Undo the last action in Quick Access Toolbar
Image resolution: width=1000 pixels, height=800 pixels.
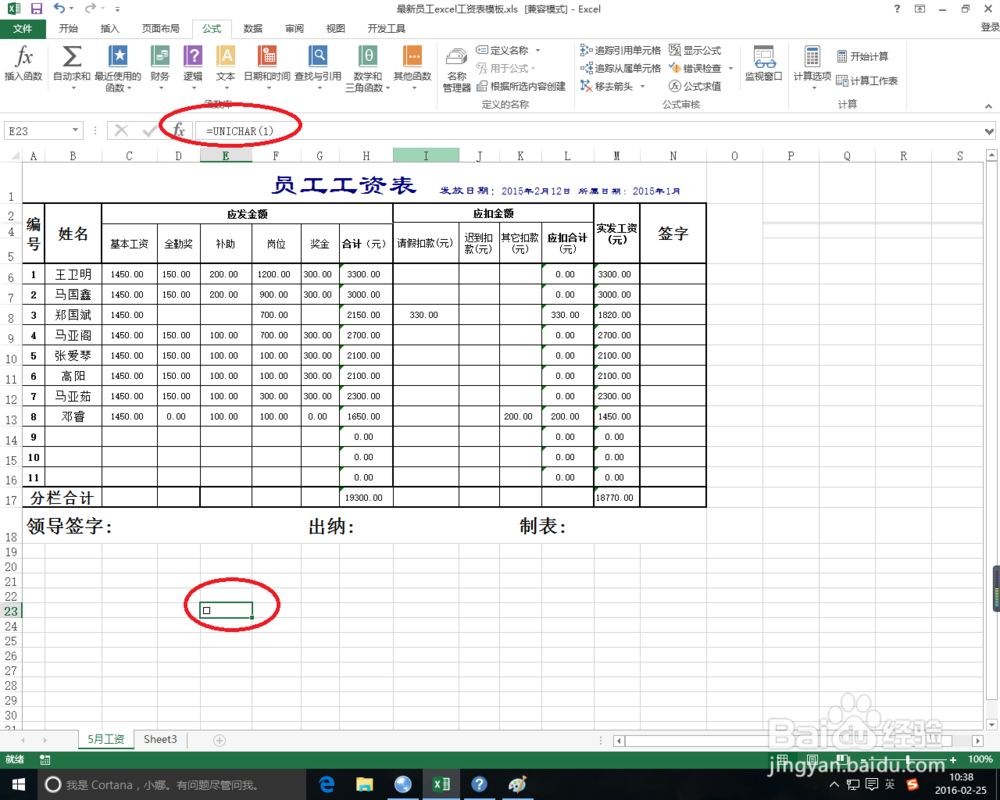(59, 8)
